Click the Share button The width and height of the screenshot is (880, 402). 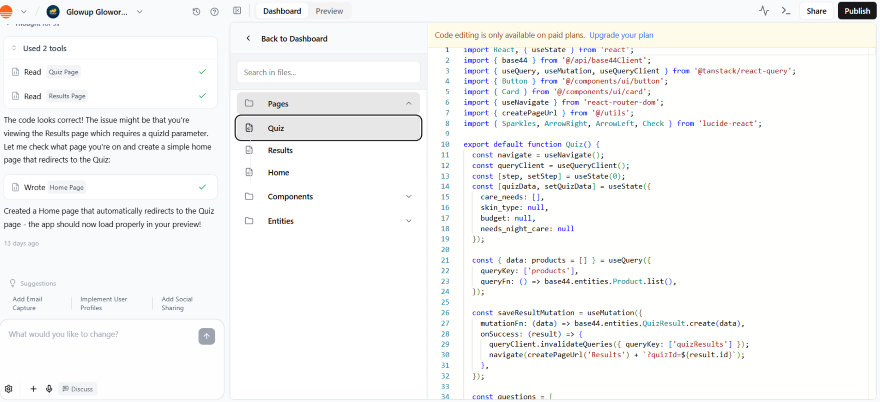click(x=816, y=11)
